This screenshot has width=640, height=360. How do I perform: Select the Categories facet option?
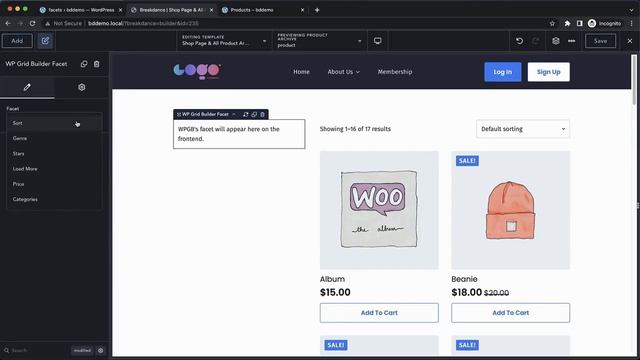[54, 199]
